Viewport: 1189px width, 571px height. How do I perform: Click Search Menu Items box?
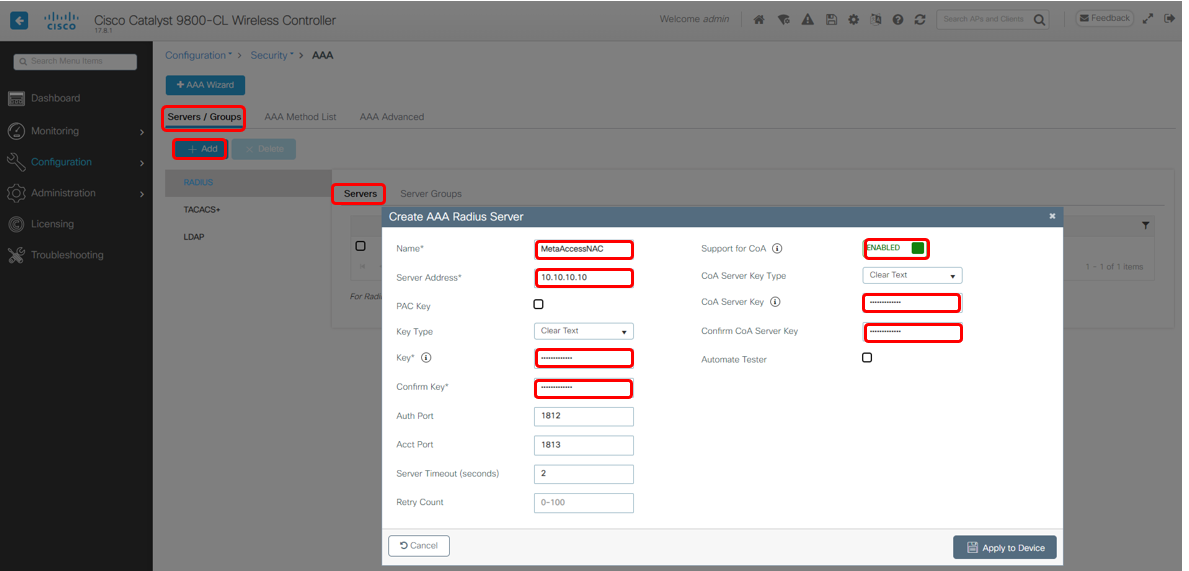(x=76, y=61)
